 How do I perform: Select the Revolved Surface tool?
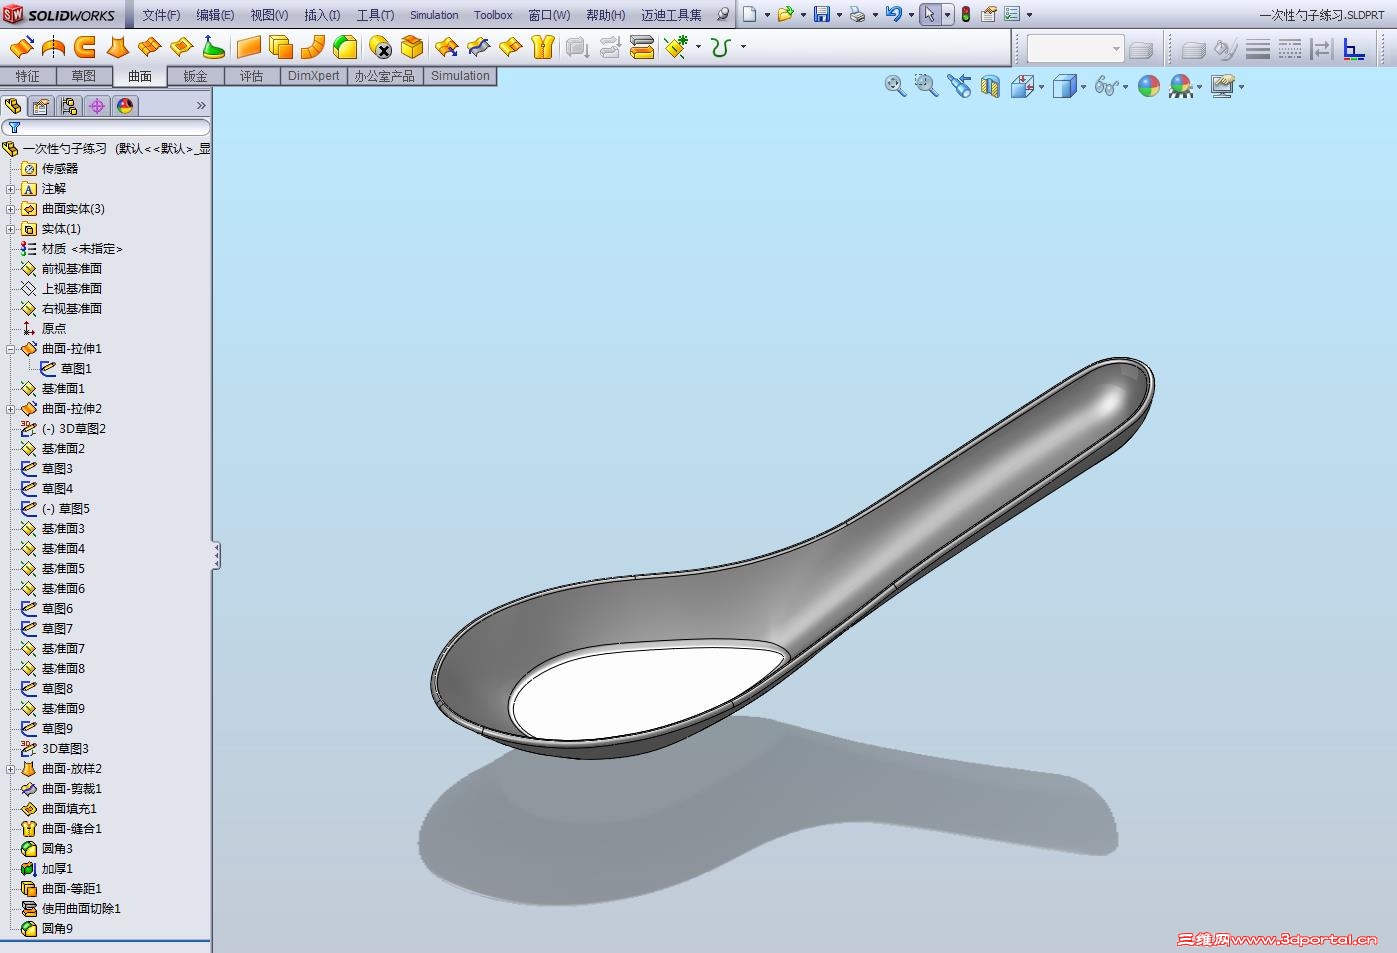coord(54,47)
